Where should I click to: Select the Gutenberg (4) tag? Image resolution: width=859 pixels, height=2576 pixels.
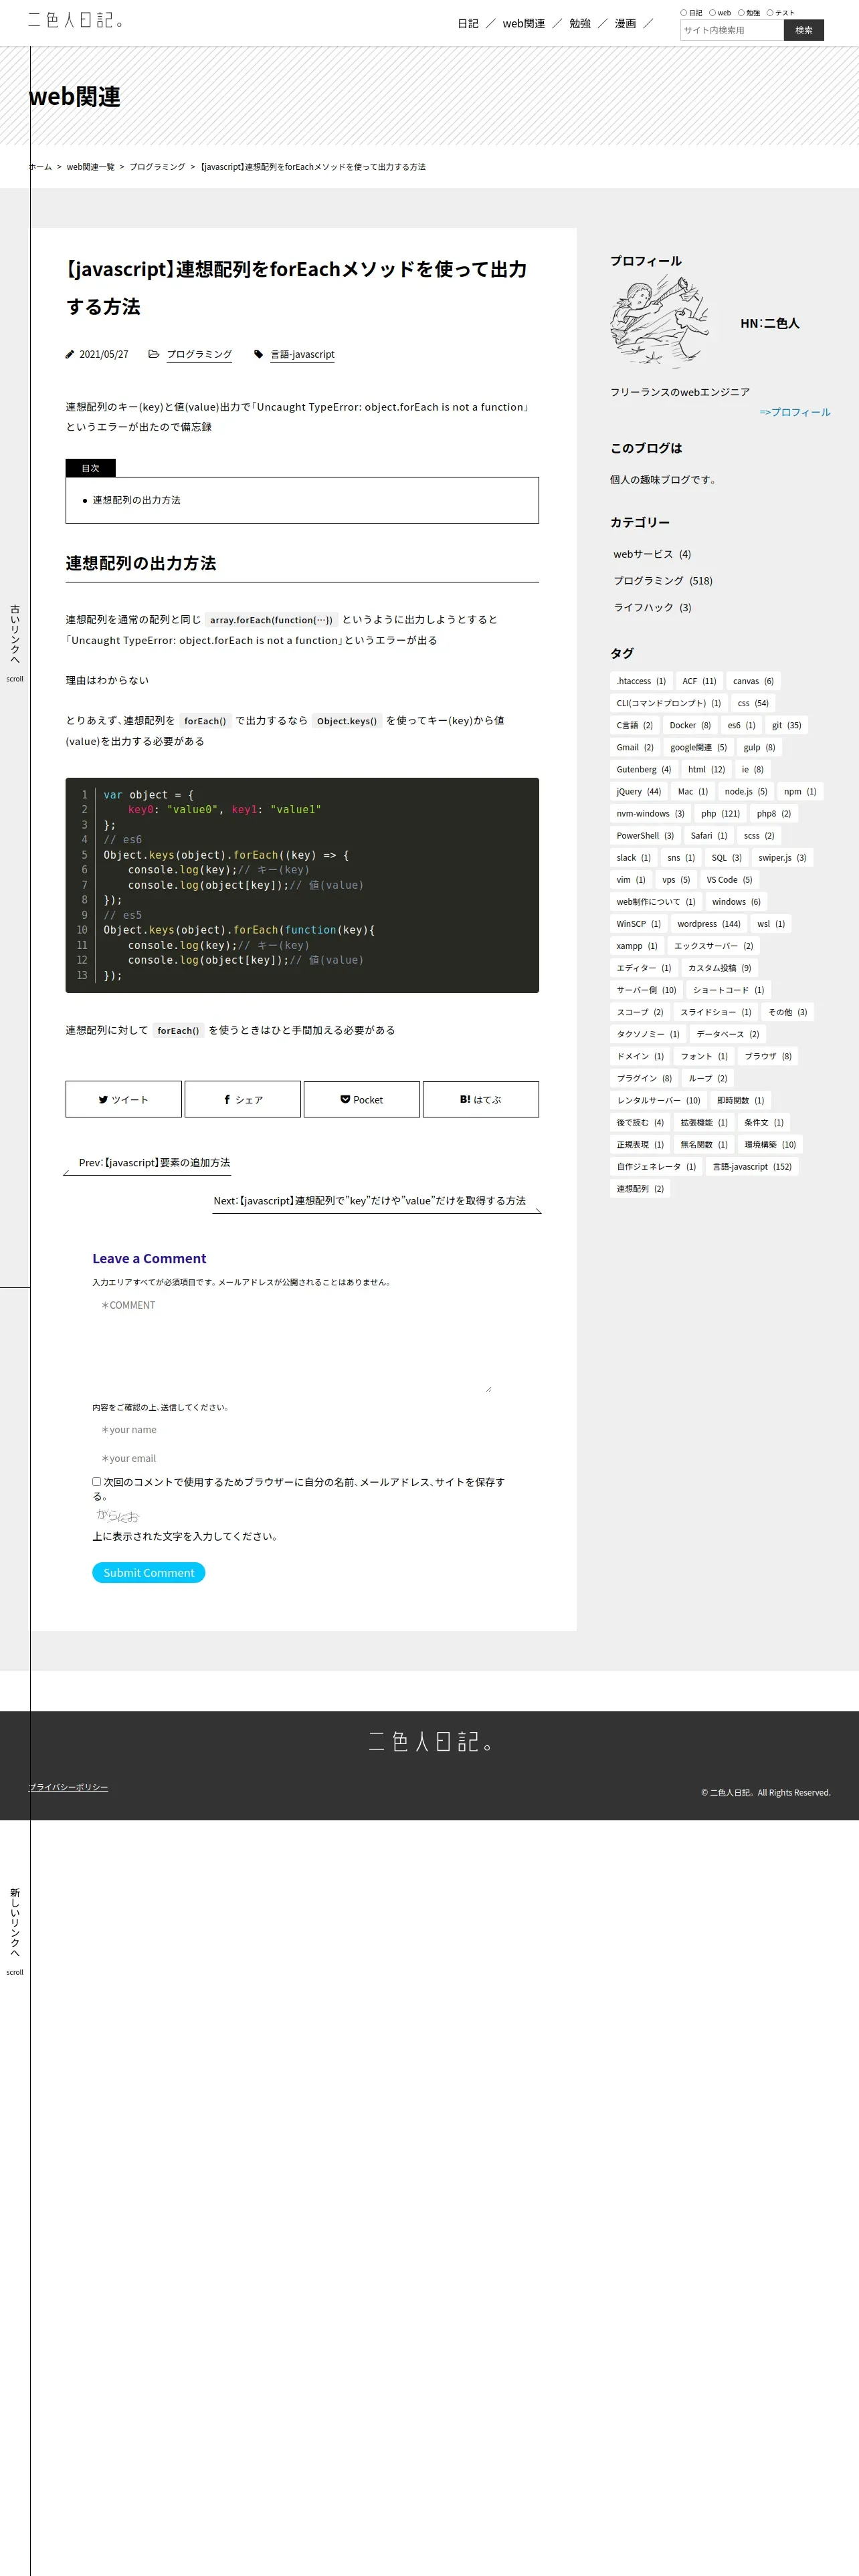pyautogui.click(x=644, y=769)
